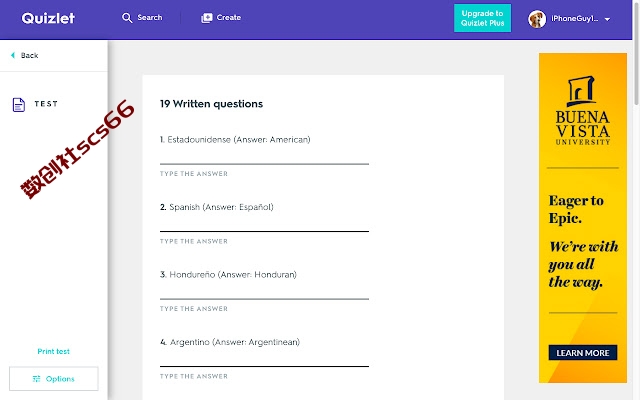Click answer field for Spanish question

pyautogui.click(x=264, y=224)
